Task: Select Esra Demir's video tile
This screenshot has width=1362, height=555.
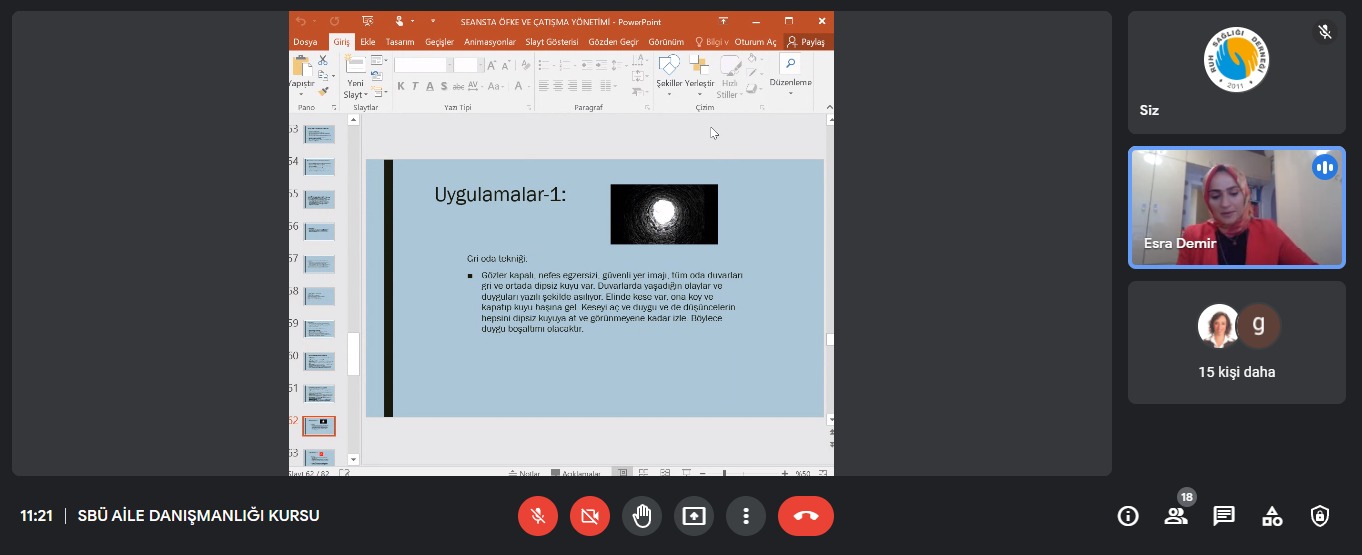Action: tap(1236, 208)
